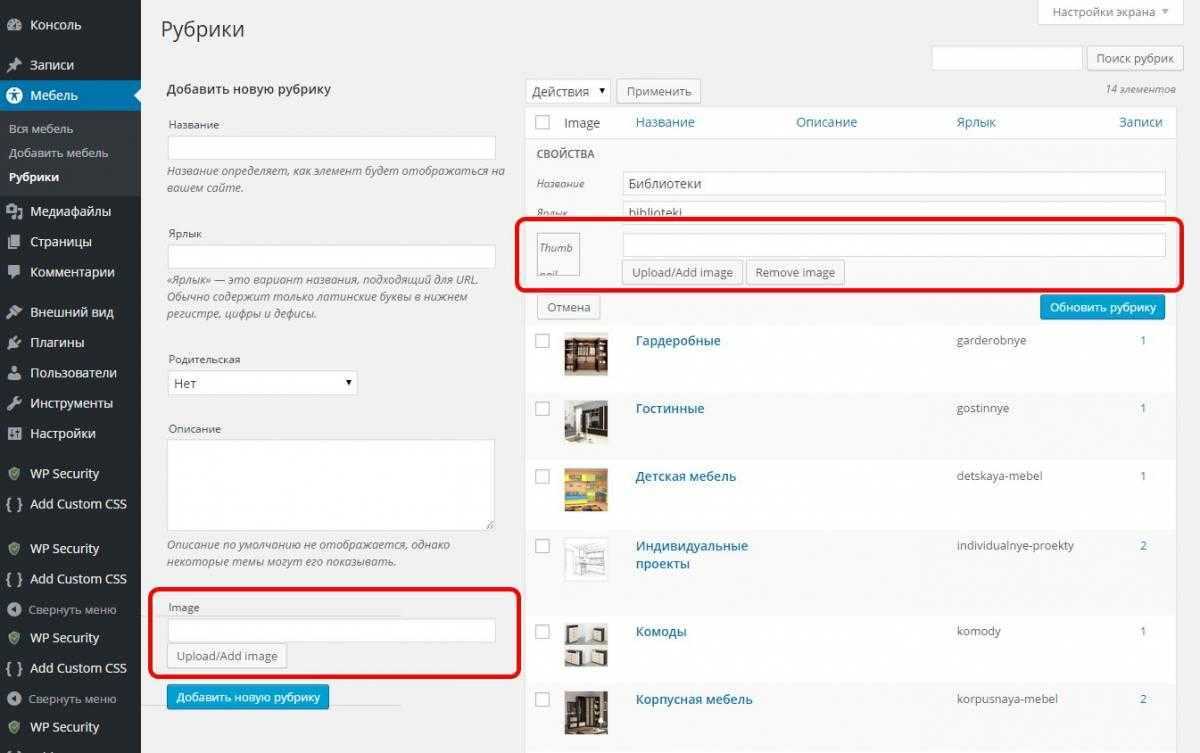Click the Добавить новую рубрику button
The height and width of the screenshot is (753, 1200).
tap(248, 697)
